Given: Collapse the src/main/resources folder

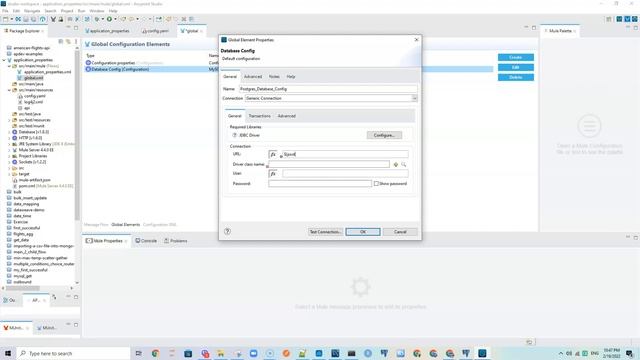Looking at the screenshot, I should 9,90.
